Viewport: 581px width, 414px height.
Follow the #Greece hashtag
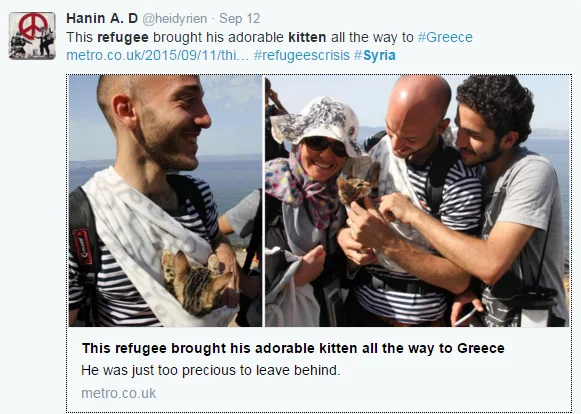(445, 37)
